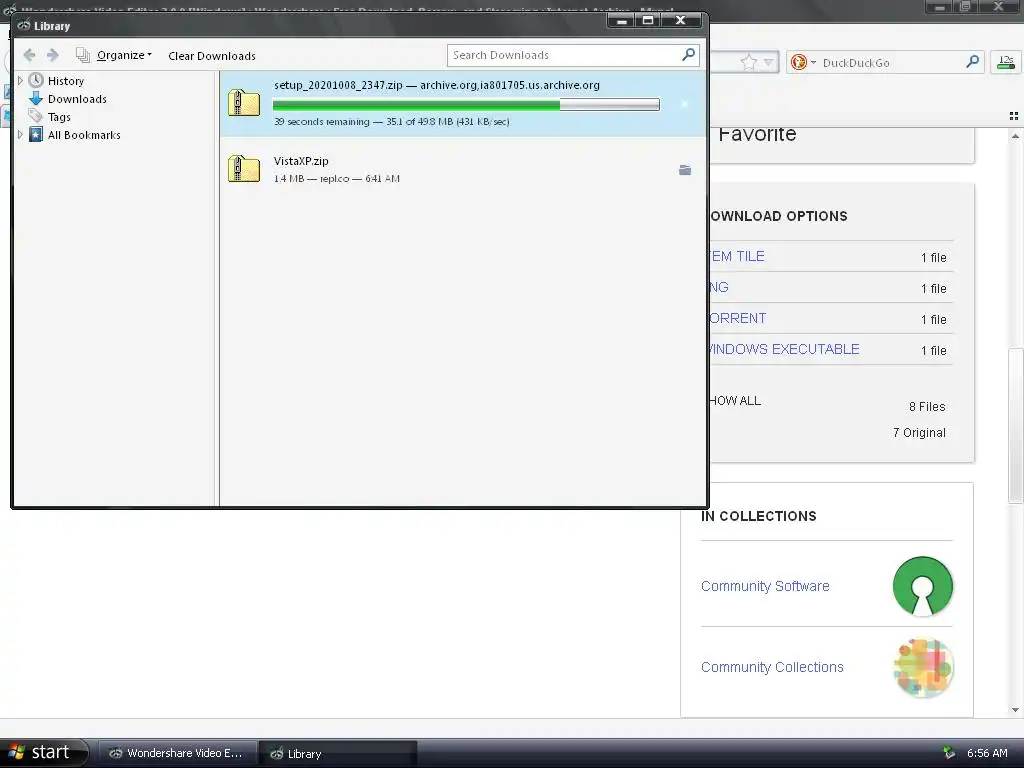This screenshot has height=768, width=1024.
Task: Open Community Collections link
Action: tap(772, 667)
